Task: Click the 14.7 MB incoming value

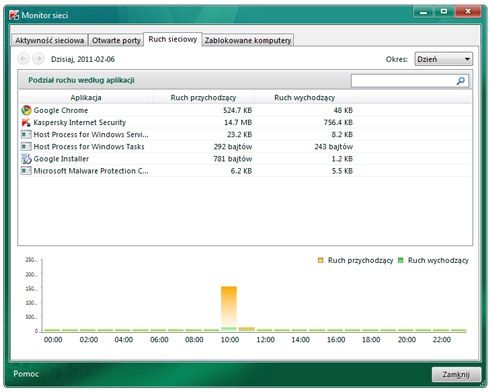Action: click(x=238, y=123)
